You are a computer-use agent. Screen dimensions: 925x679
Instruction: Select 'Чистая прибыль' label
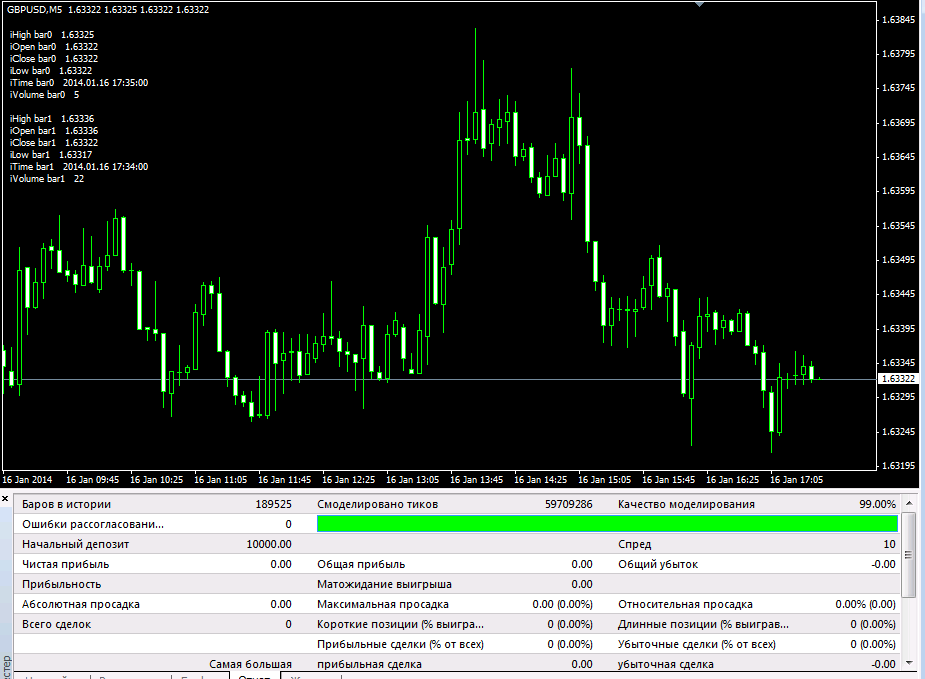tap(65, 565)
